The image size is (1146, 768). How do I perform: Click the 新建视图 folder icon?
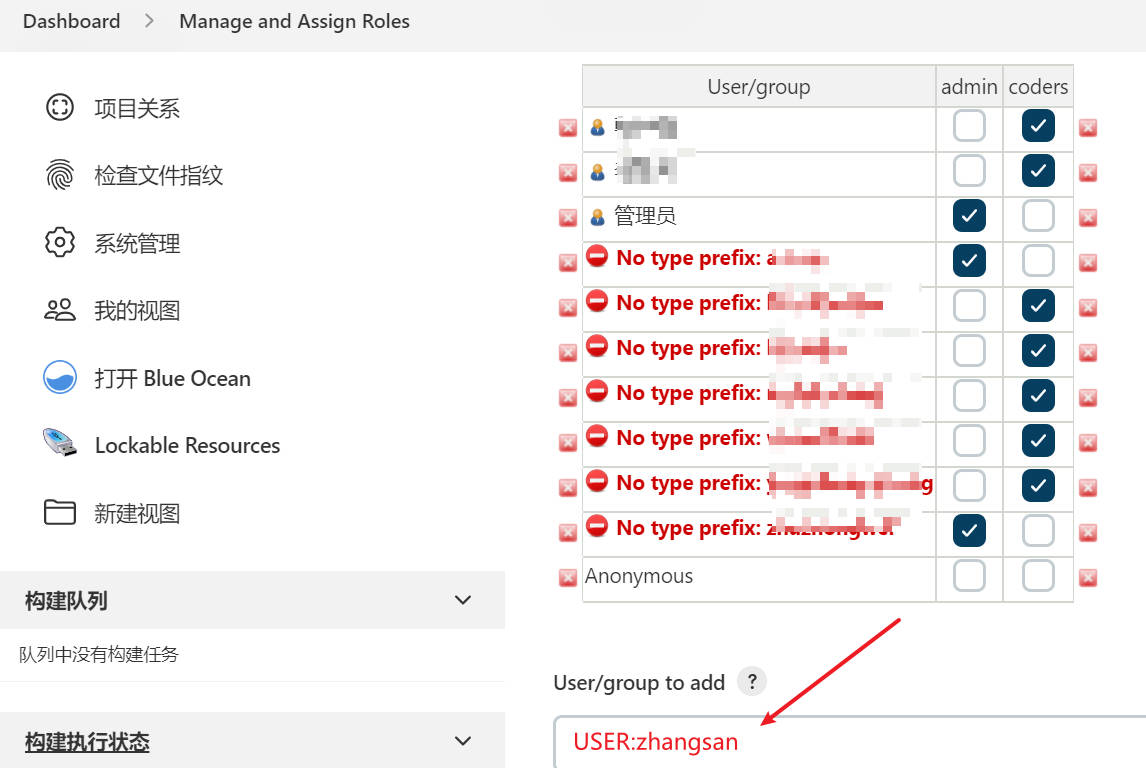pos(60,513)
